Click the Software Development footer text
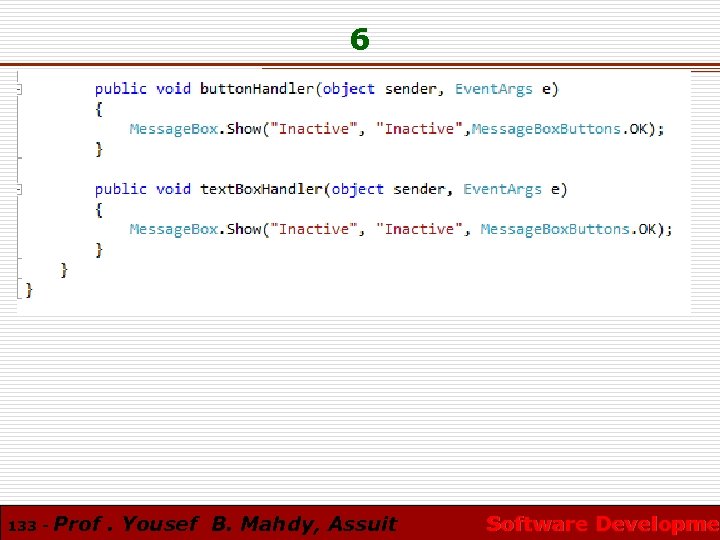The image size is (720, 540). (x=602, y=524)
